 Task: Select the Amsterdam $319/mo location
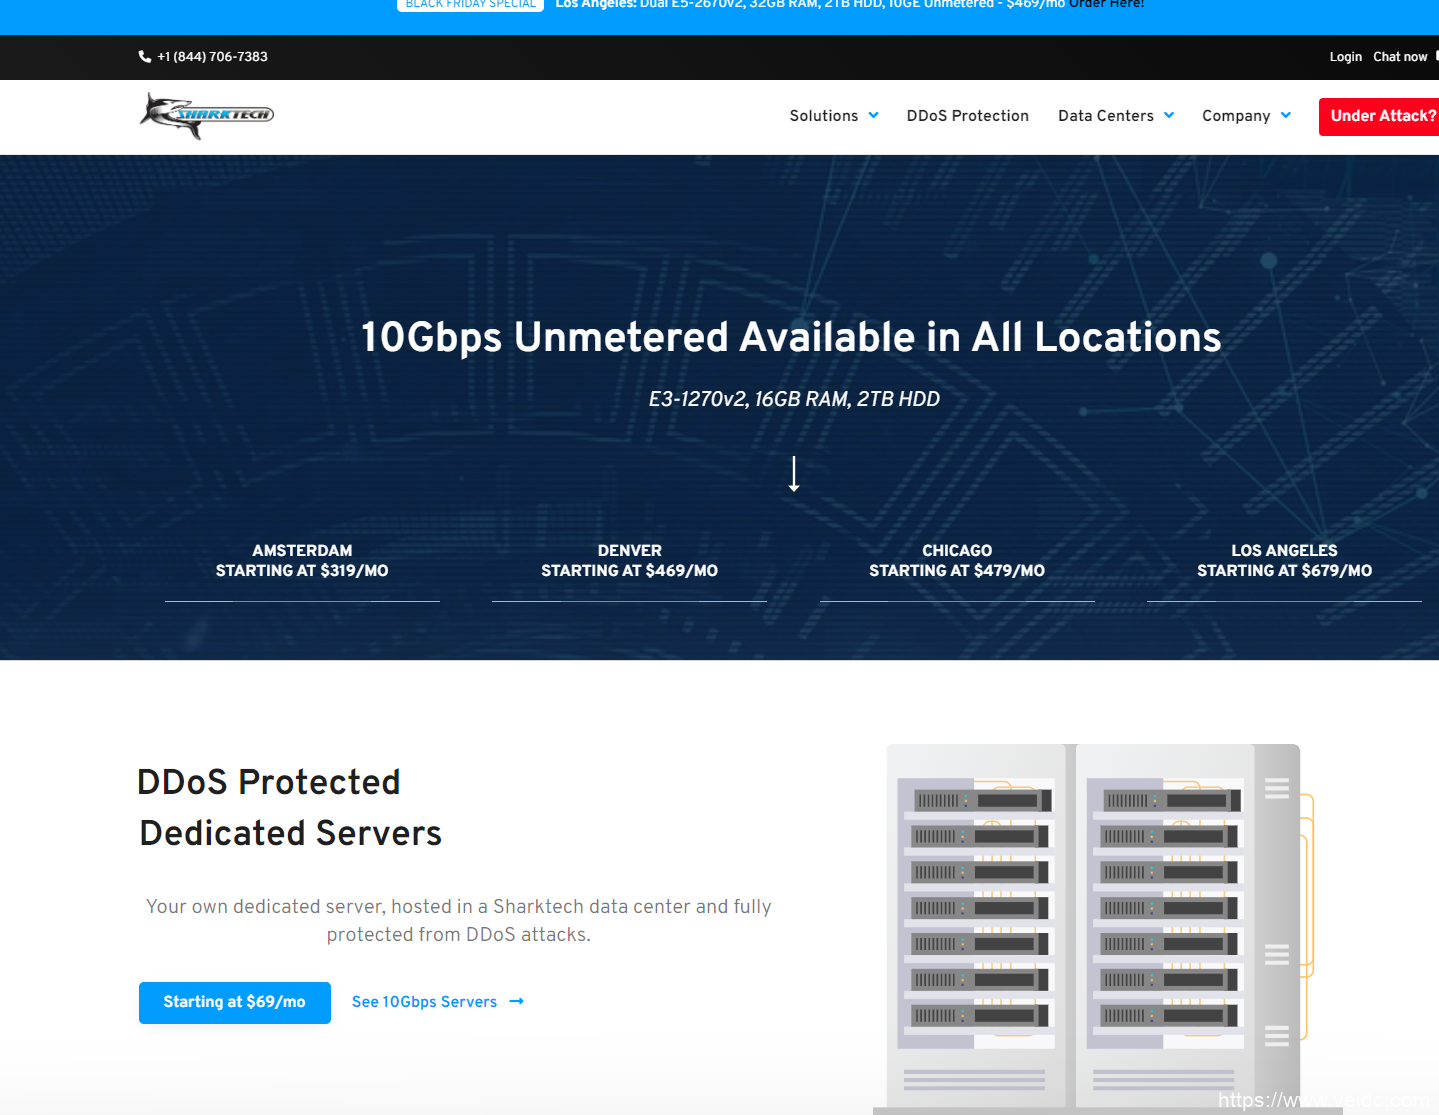(x=302, y=560)
